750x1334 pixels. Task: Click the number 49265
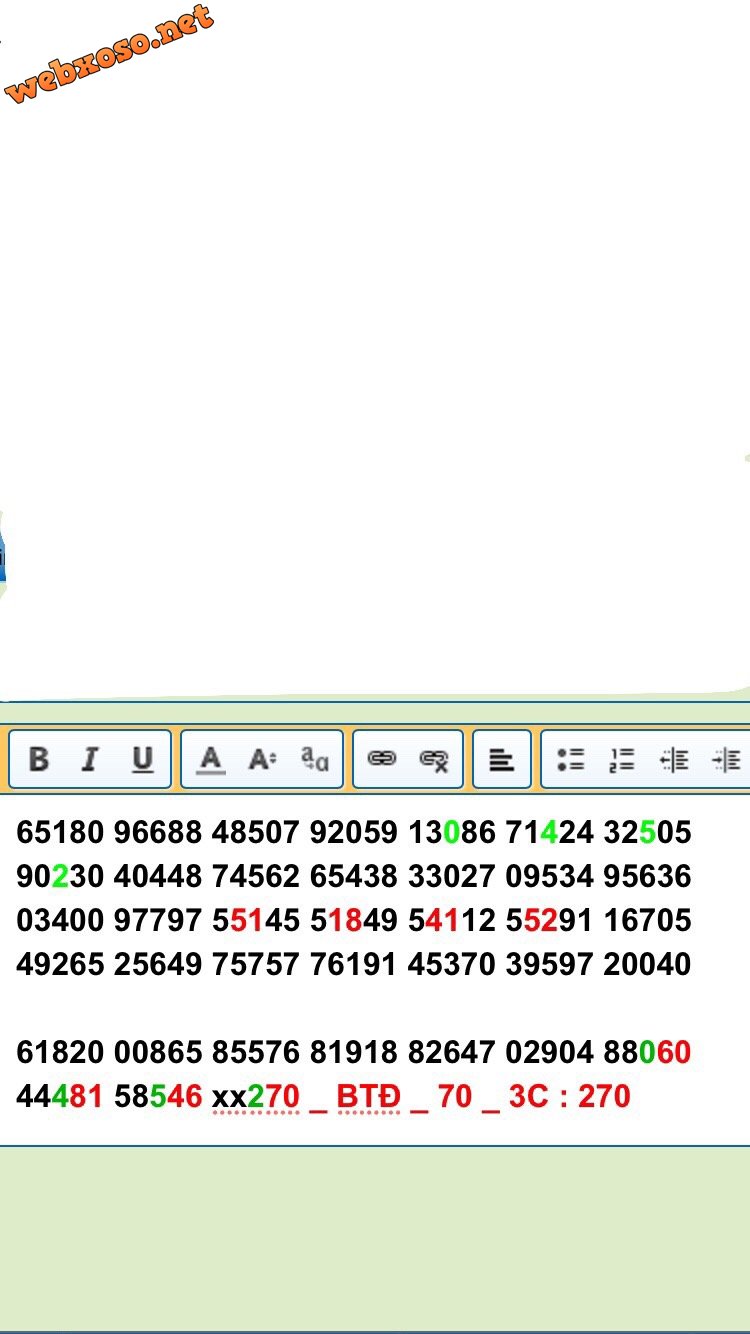tap(60, 964)
